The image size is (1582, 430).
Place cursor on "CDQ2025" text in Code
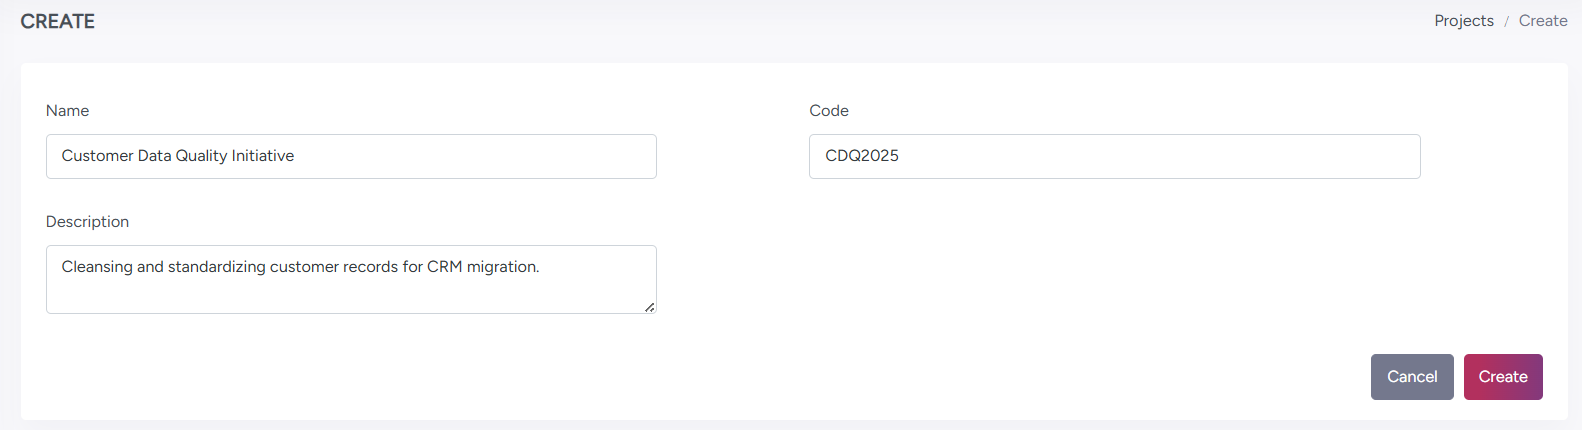861,156
